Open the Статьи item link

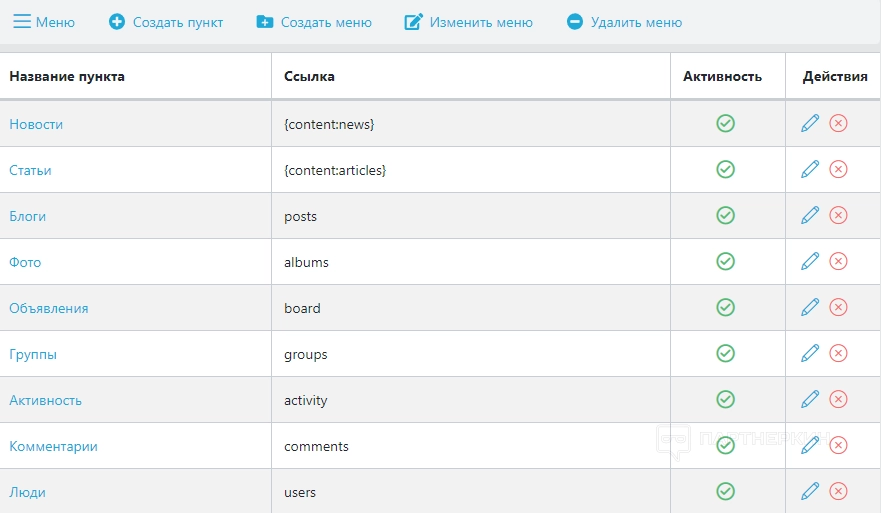(x=30, y=170)
